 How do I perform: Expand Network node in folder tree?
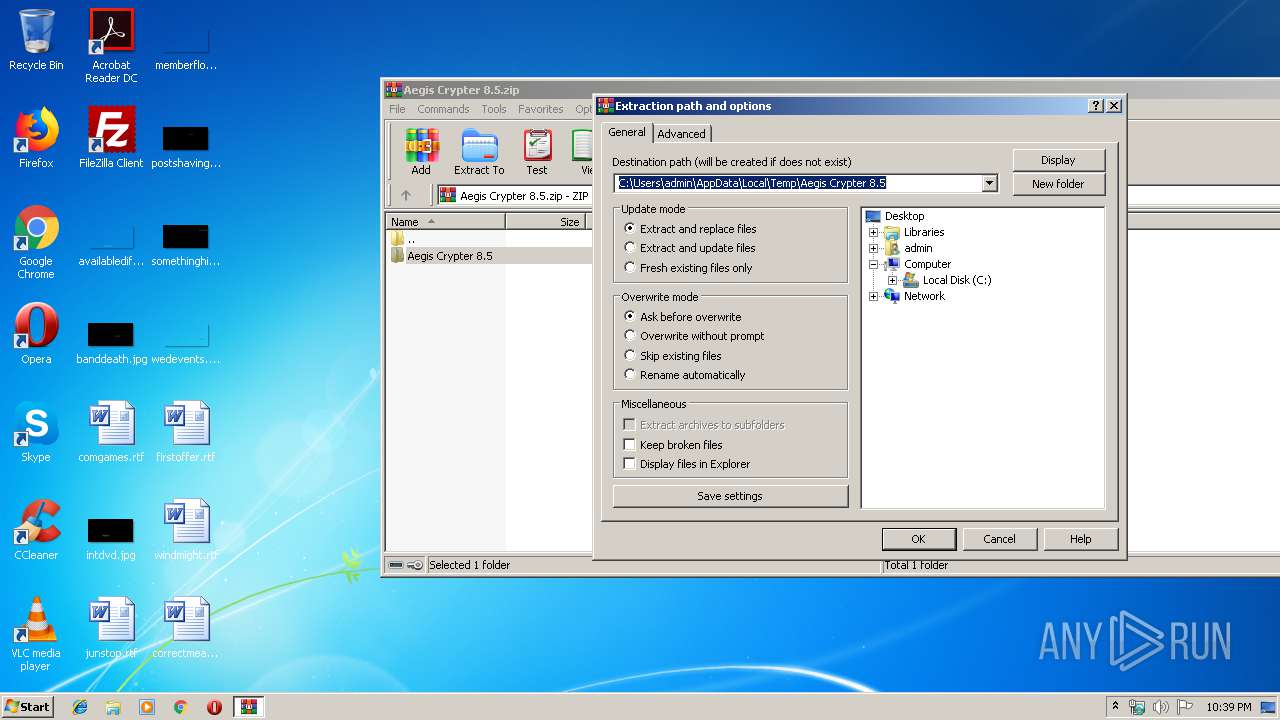coord(873,296)
